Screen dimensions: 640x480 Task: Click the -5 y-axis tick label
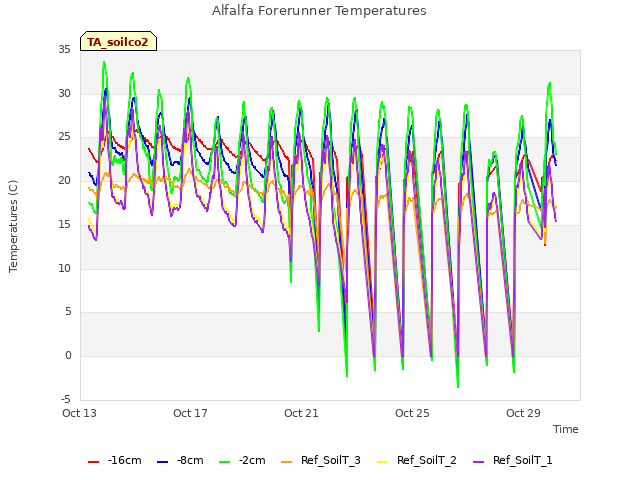click(x=66, y=399)
